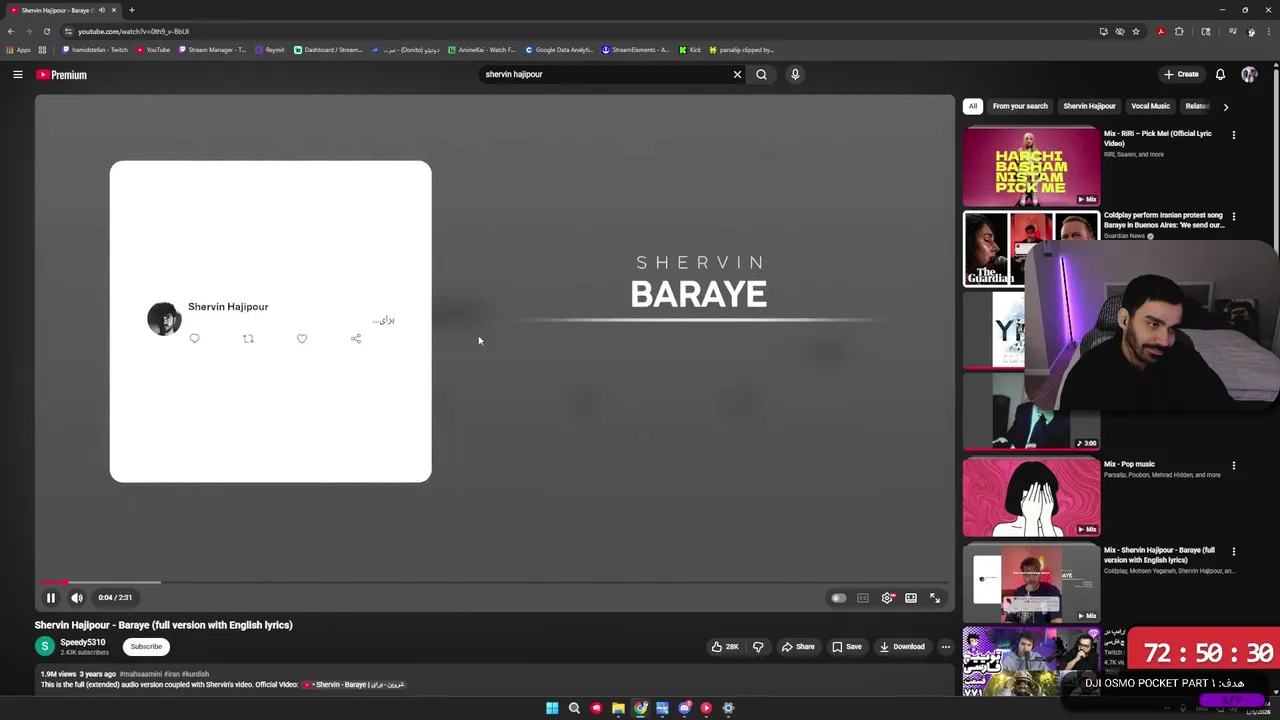
Task: Open the 'Google Data Analytics' bookmark
Action: tap(560, 50)
